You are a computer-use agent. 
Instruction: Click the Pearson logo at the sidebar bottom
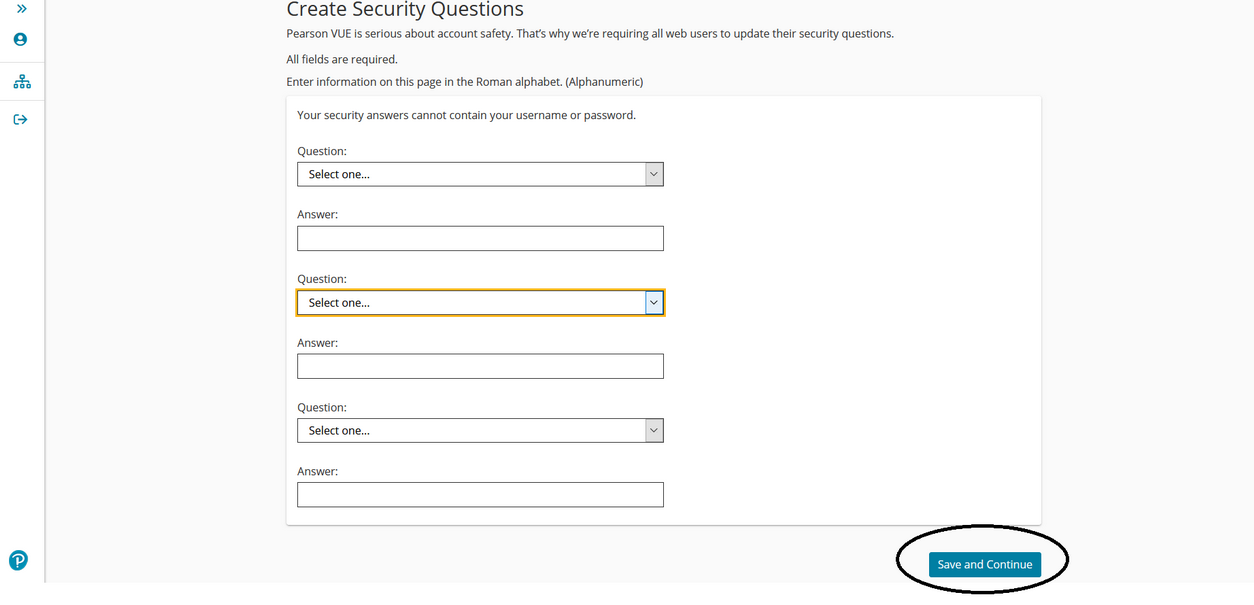(x=18, y=561)
